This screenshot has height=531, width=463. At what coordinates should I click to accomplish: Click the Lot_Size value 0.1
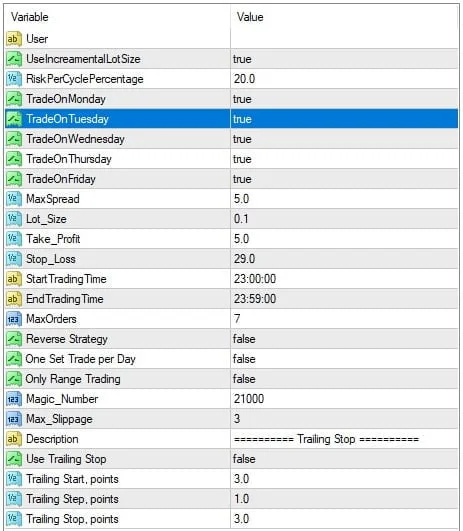coord(241,219)
